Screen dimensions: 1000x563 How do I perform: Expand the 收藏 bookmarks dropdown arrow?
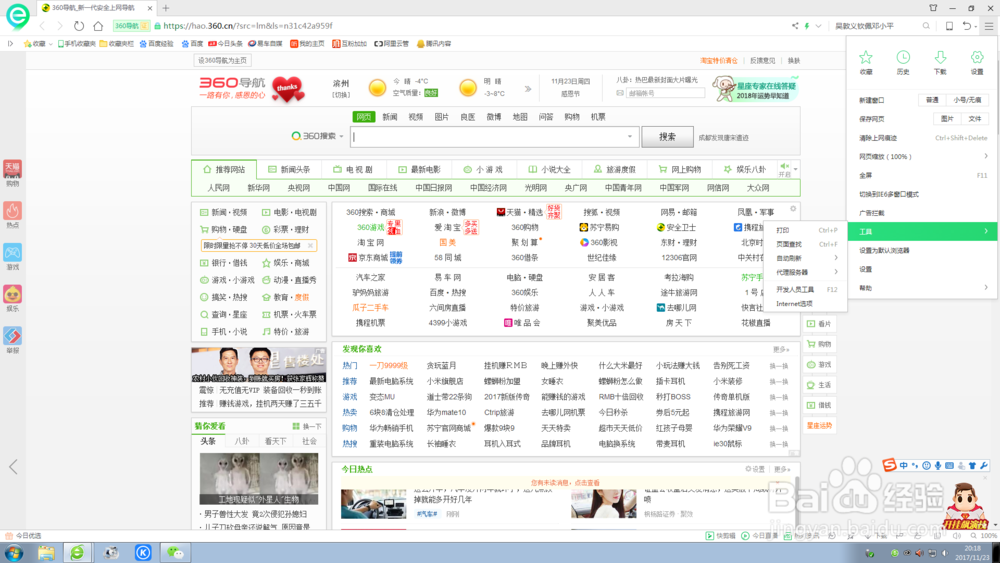(x=50, y=44)
